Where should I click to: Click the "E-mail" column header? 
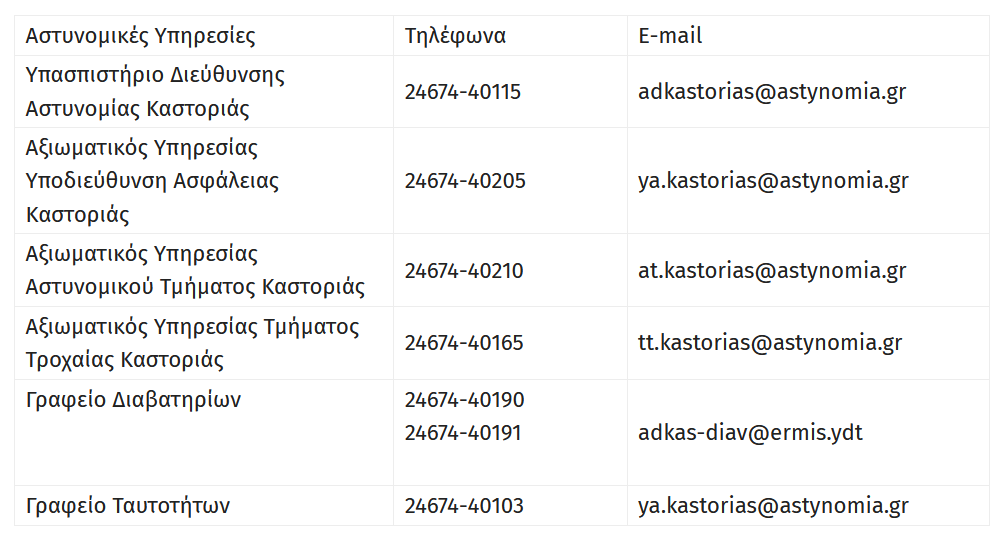670,36
